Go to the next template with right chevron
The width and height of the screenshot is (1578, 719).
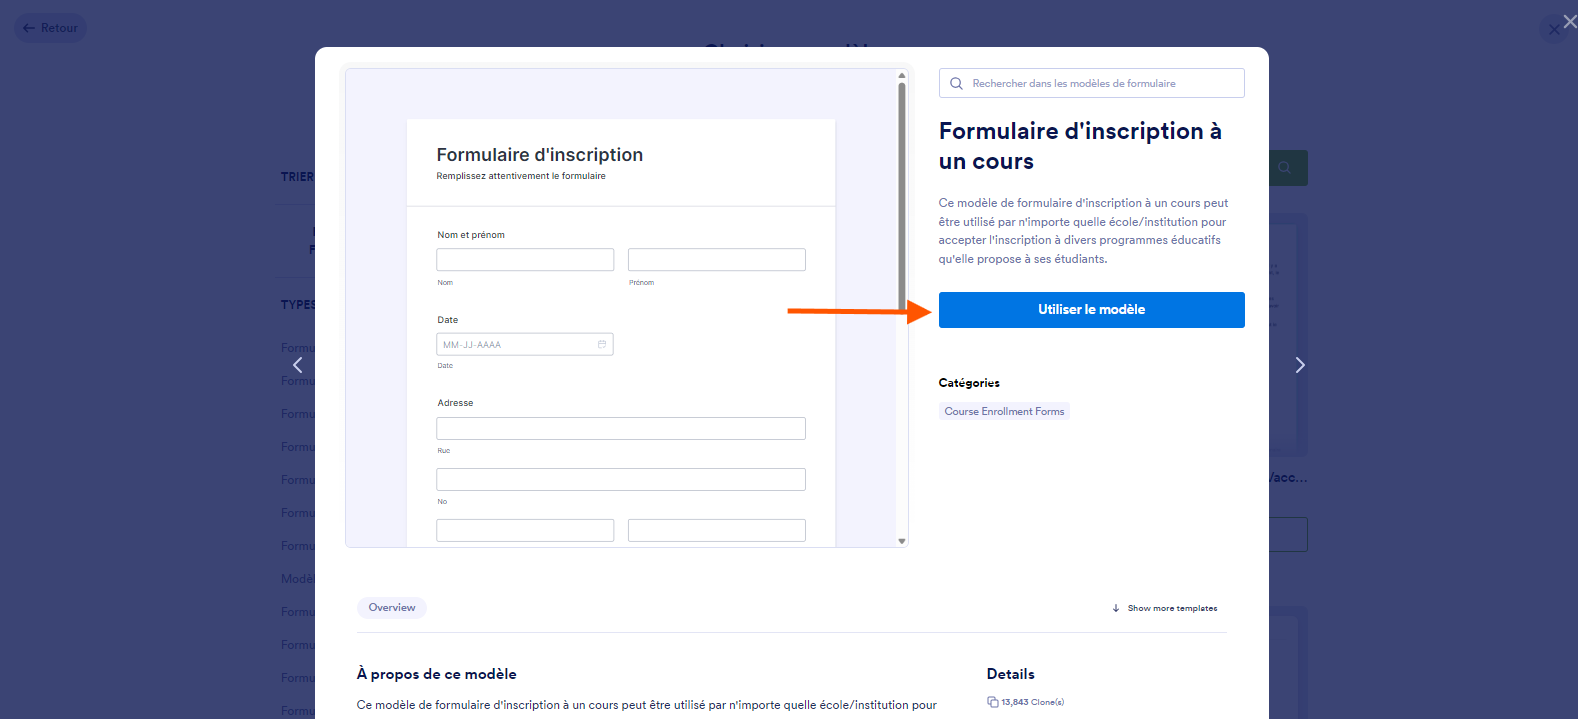(x=1300, y=365)
